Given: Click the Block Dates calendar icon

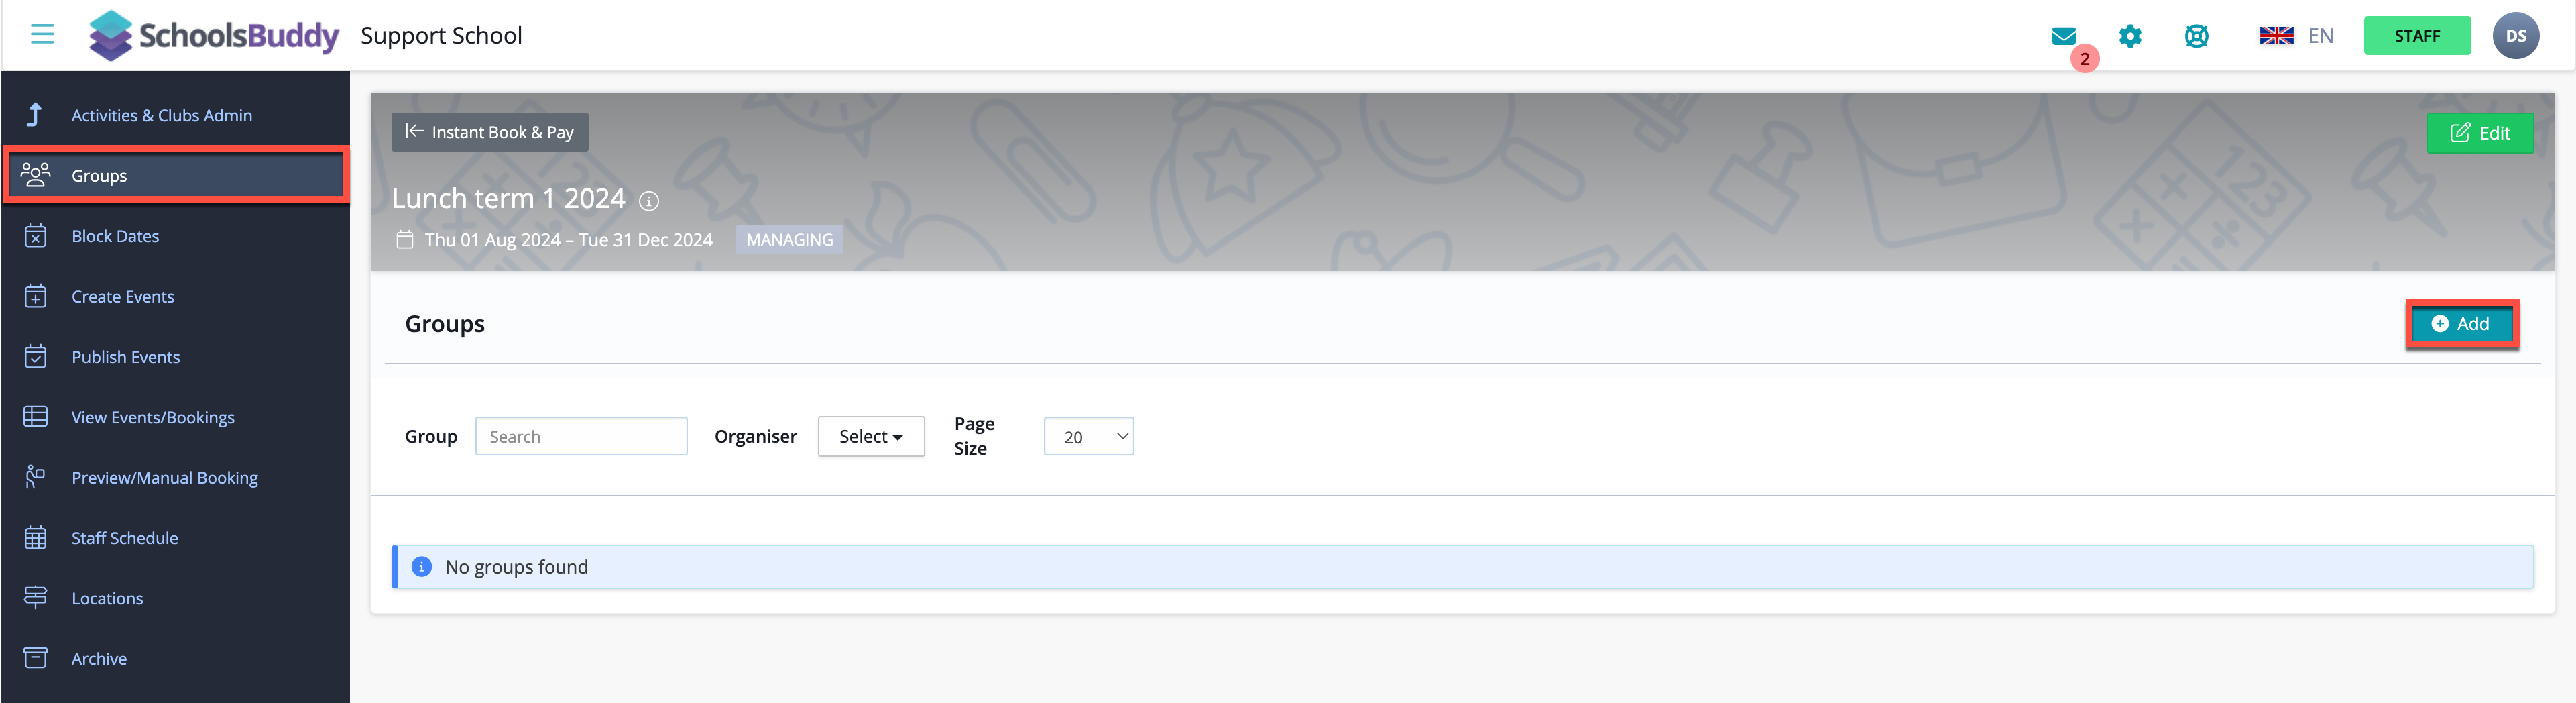Looking at the screenshot, I should (x=36, y=236).
